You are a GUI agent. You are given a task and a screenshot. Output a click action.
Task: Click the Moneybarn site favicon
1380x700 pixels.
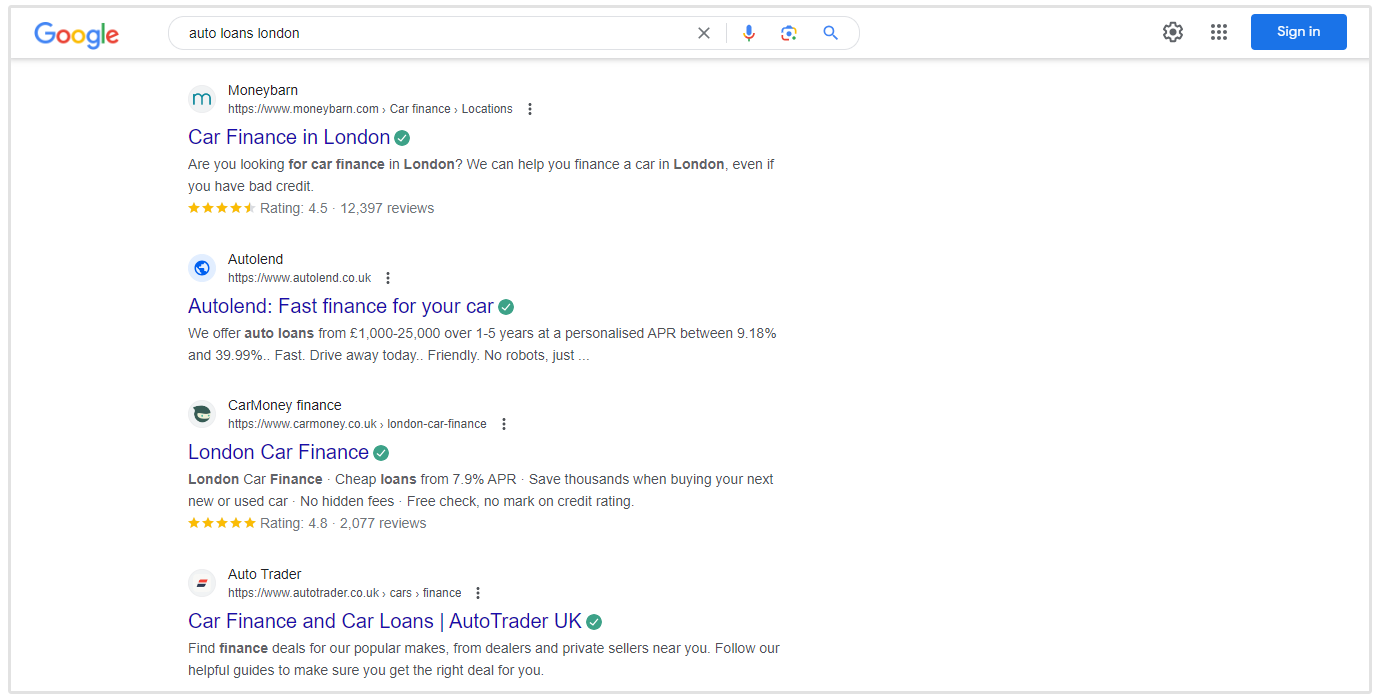[x=202, y=99]
